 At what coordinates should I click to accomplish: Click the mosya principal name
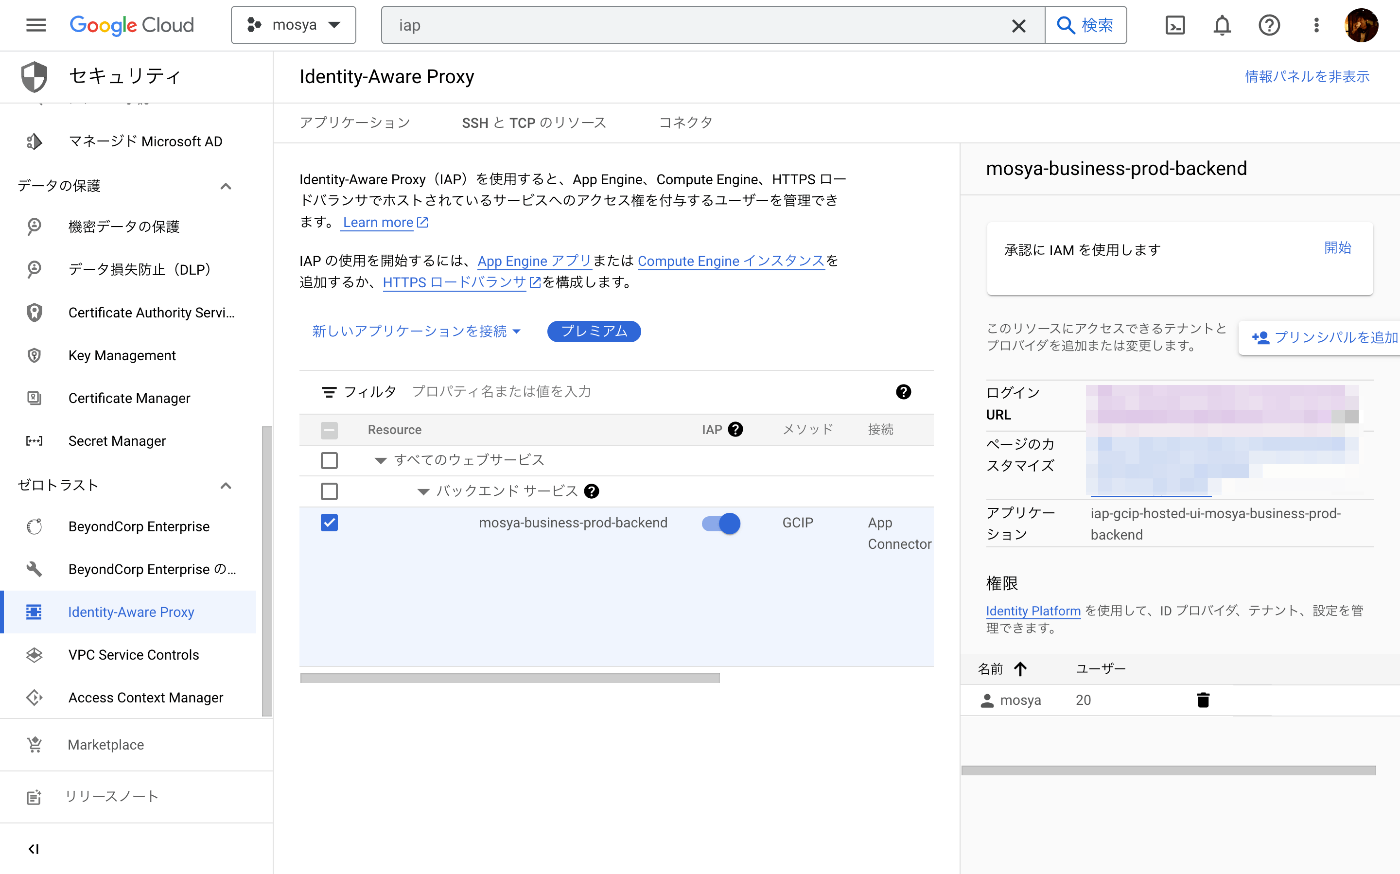[x=1020, y=700]
